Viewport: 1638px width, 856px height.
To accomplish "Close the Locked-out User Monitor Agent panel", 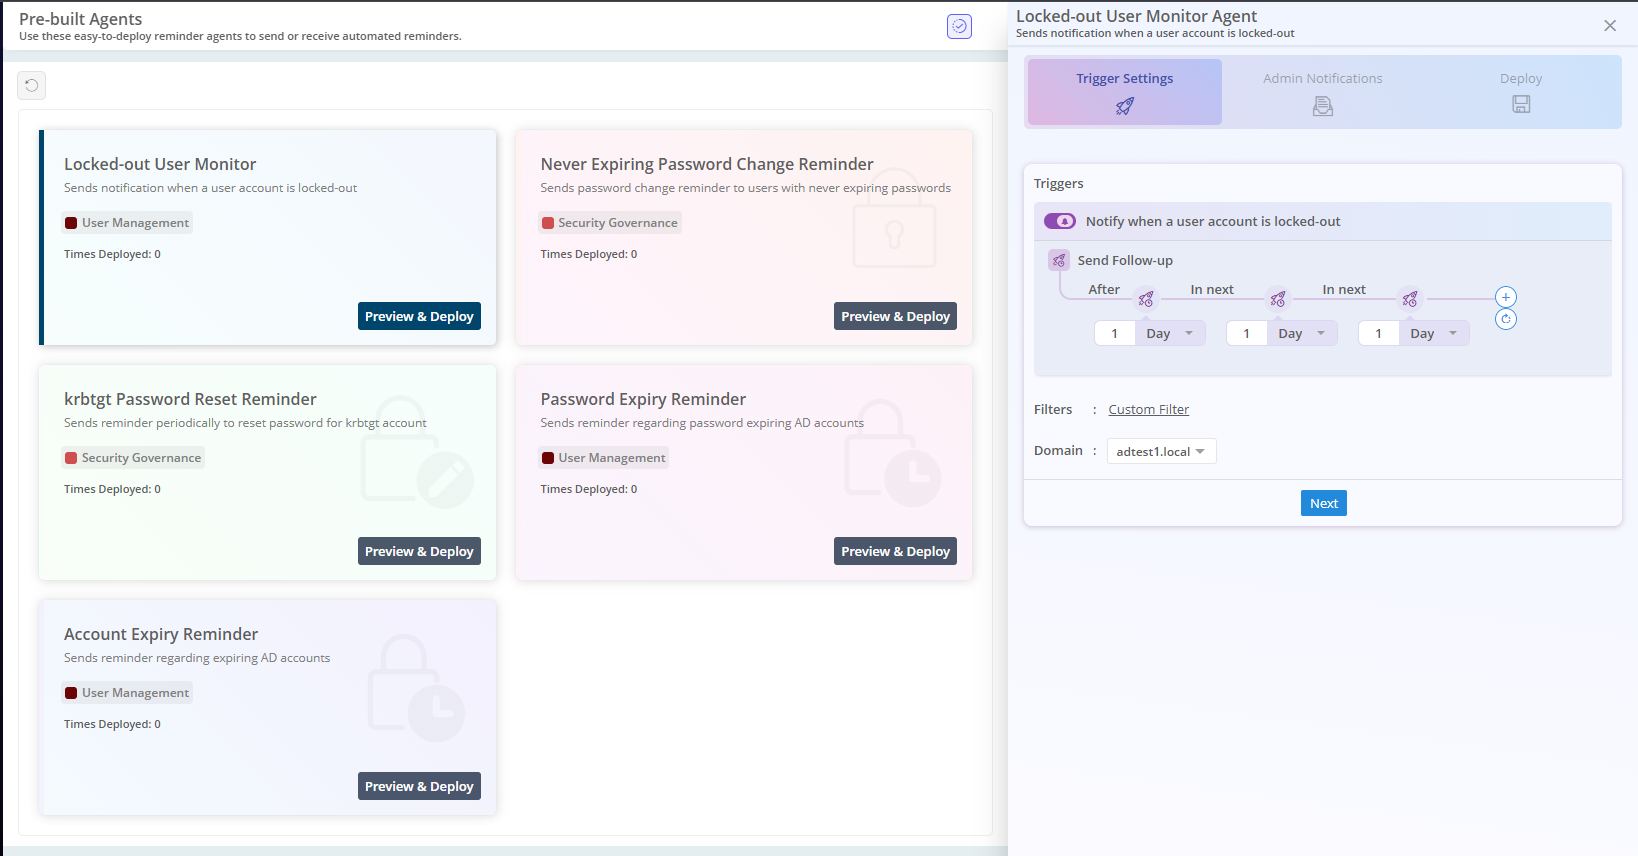I will tap(1610, 26).
